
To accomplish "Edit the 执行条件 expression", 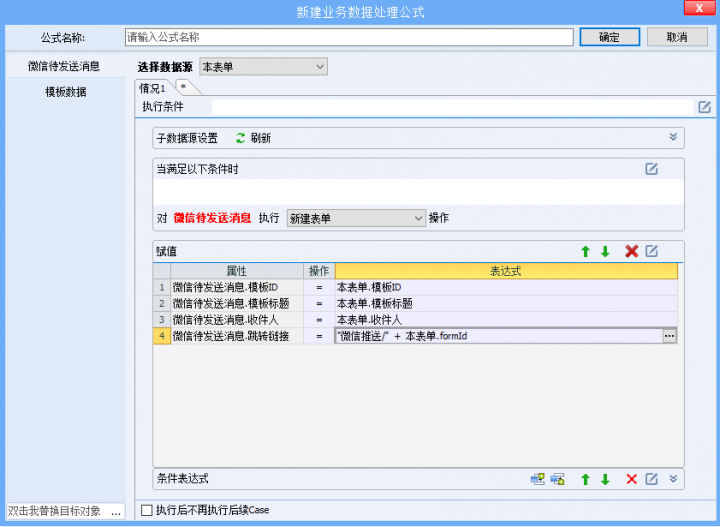I will [704, 107].
